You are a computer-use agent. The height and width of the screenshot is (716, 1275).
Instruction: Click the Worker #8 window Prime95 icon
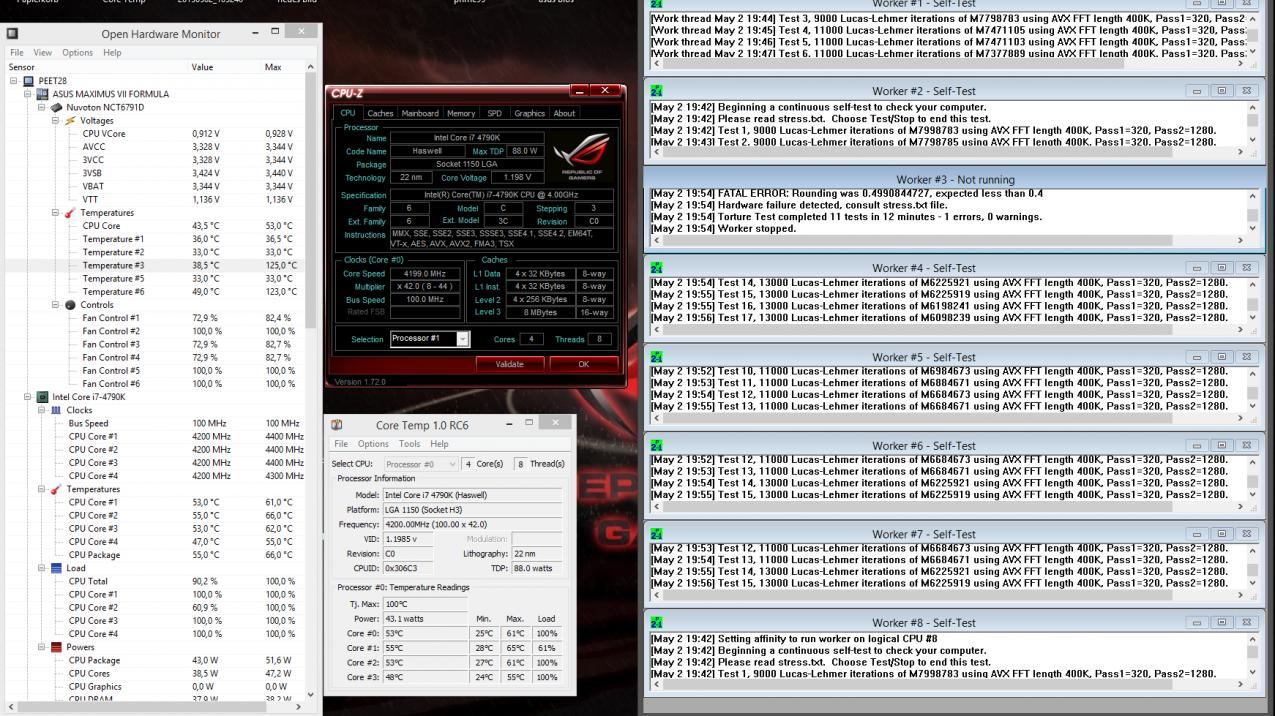point(657,622)
